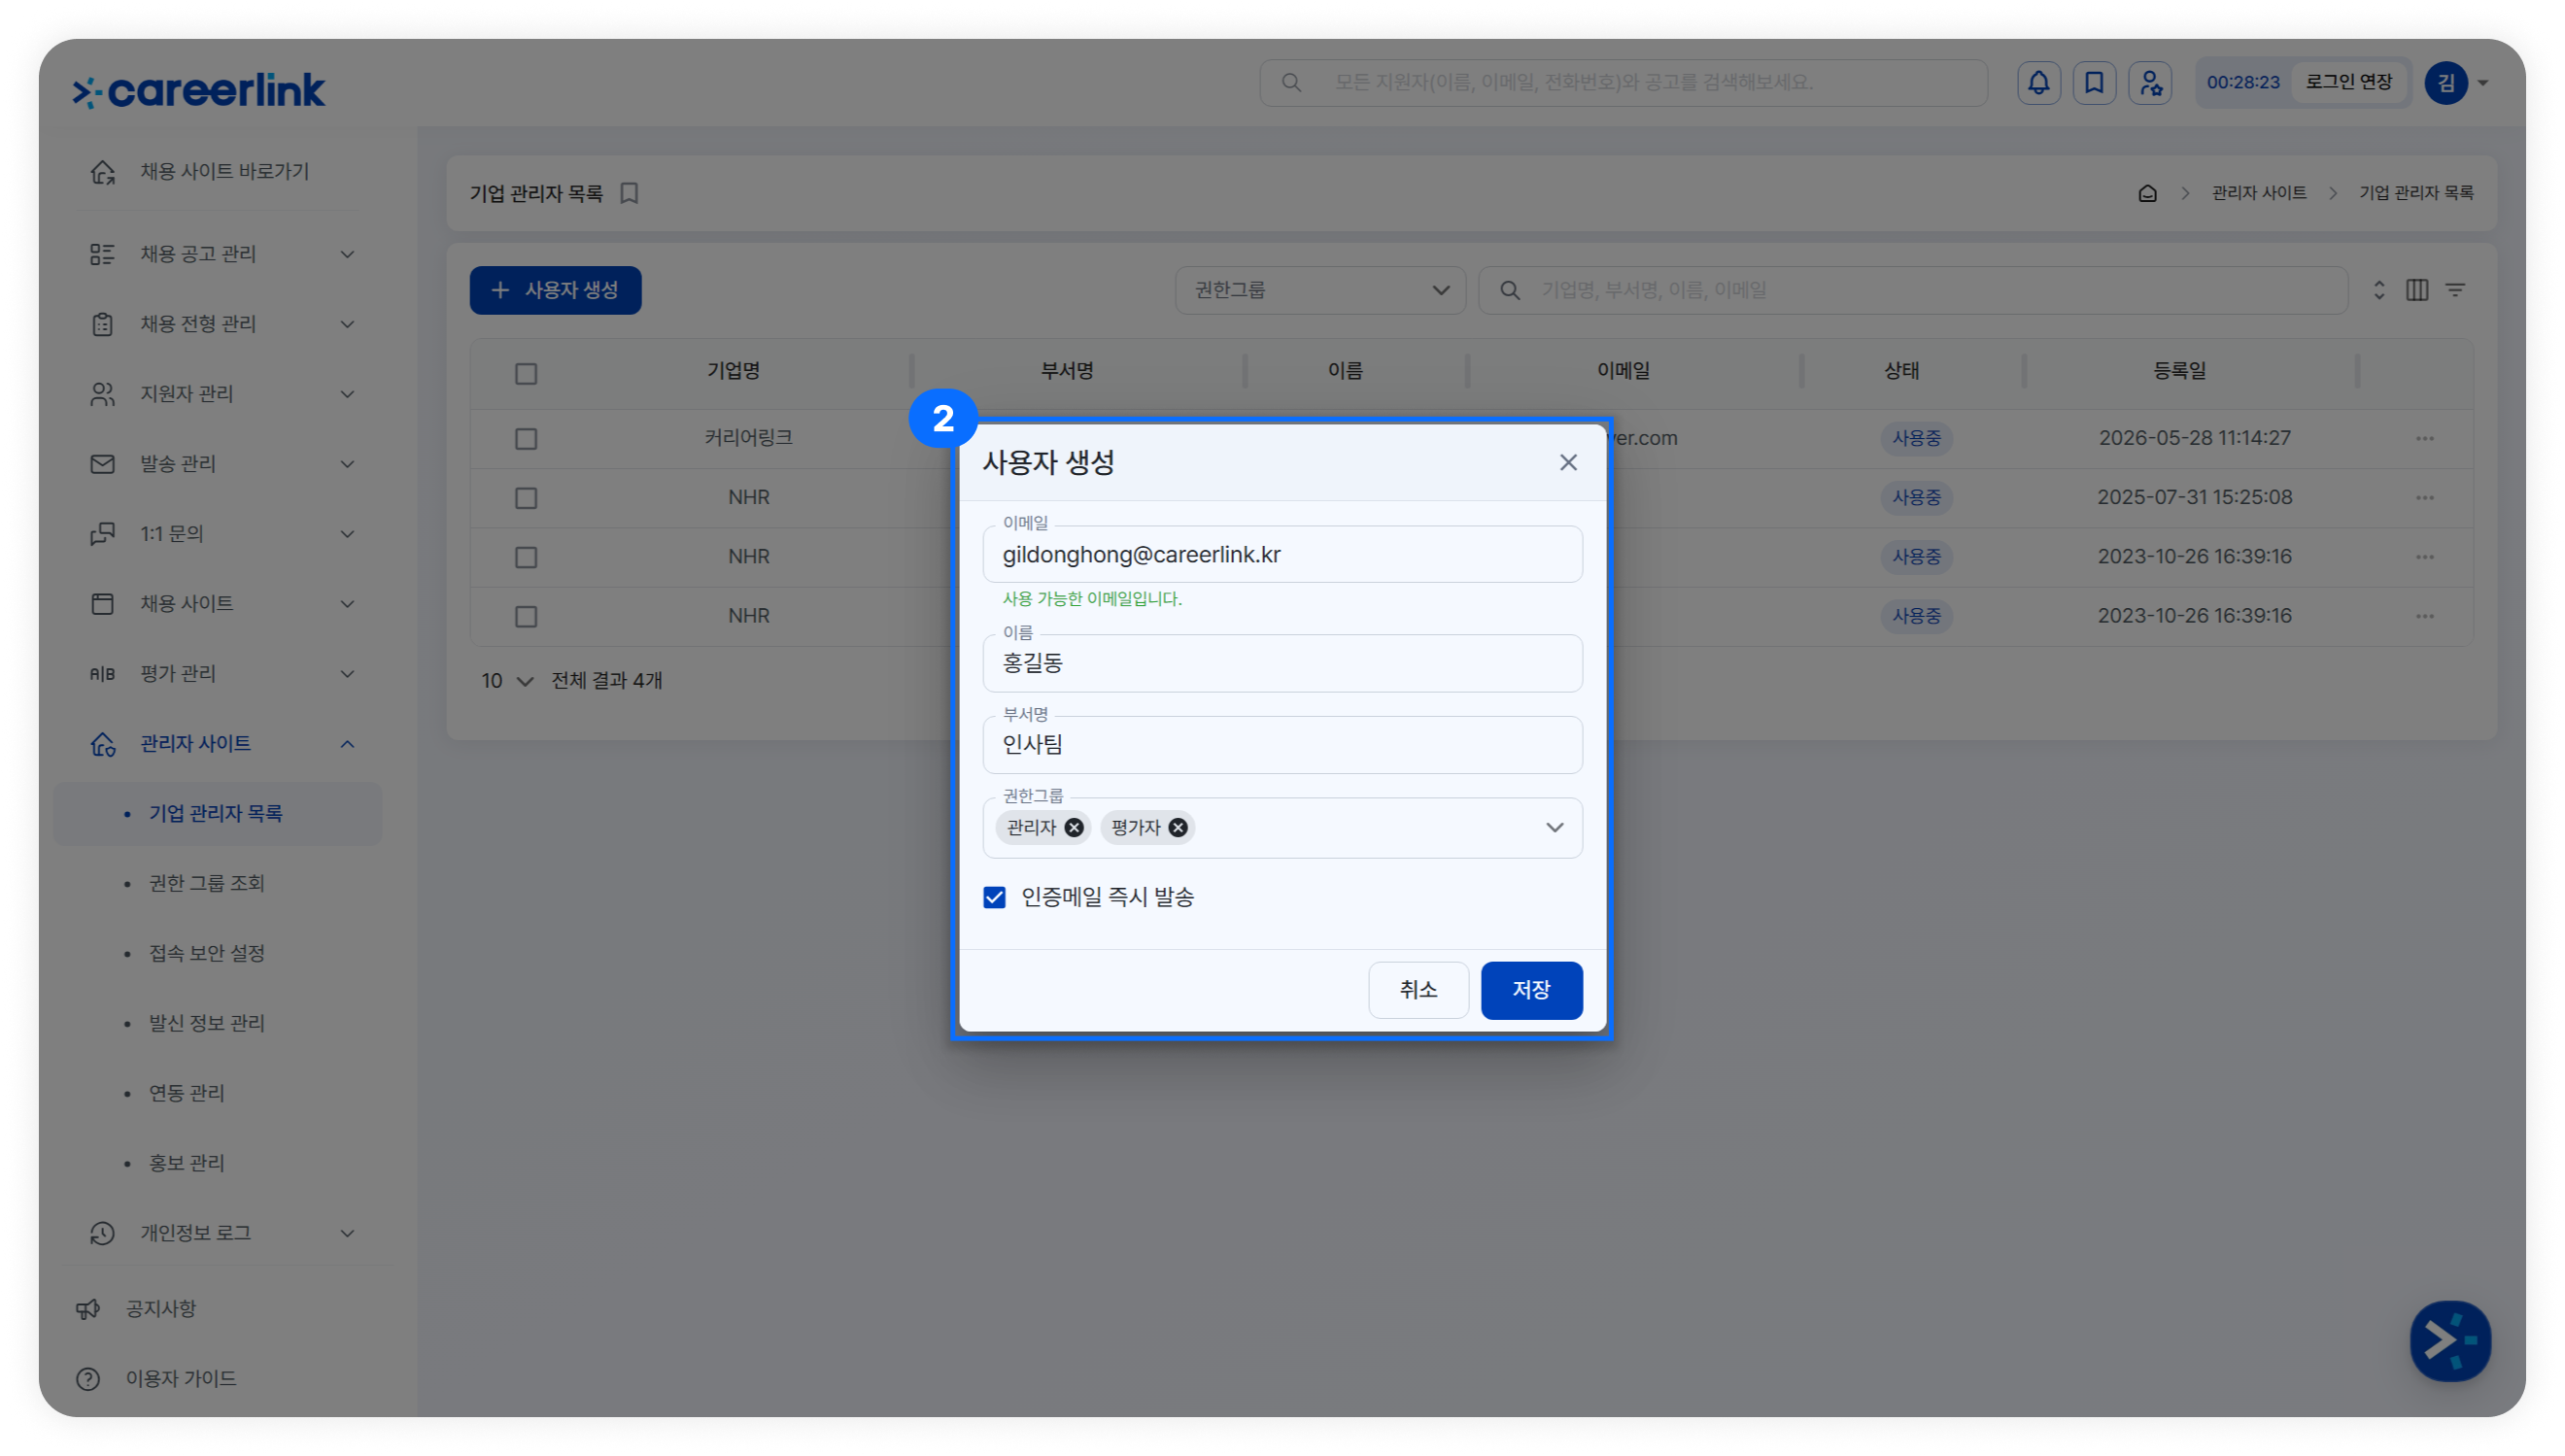This screenshot has width=2565, height=1456.
Task: Expand 채용 사이트 menu
Action: (220, 604)
